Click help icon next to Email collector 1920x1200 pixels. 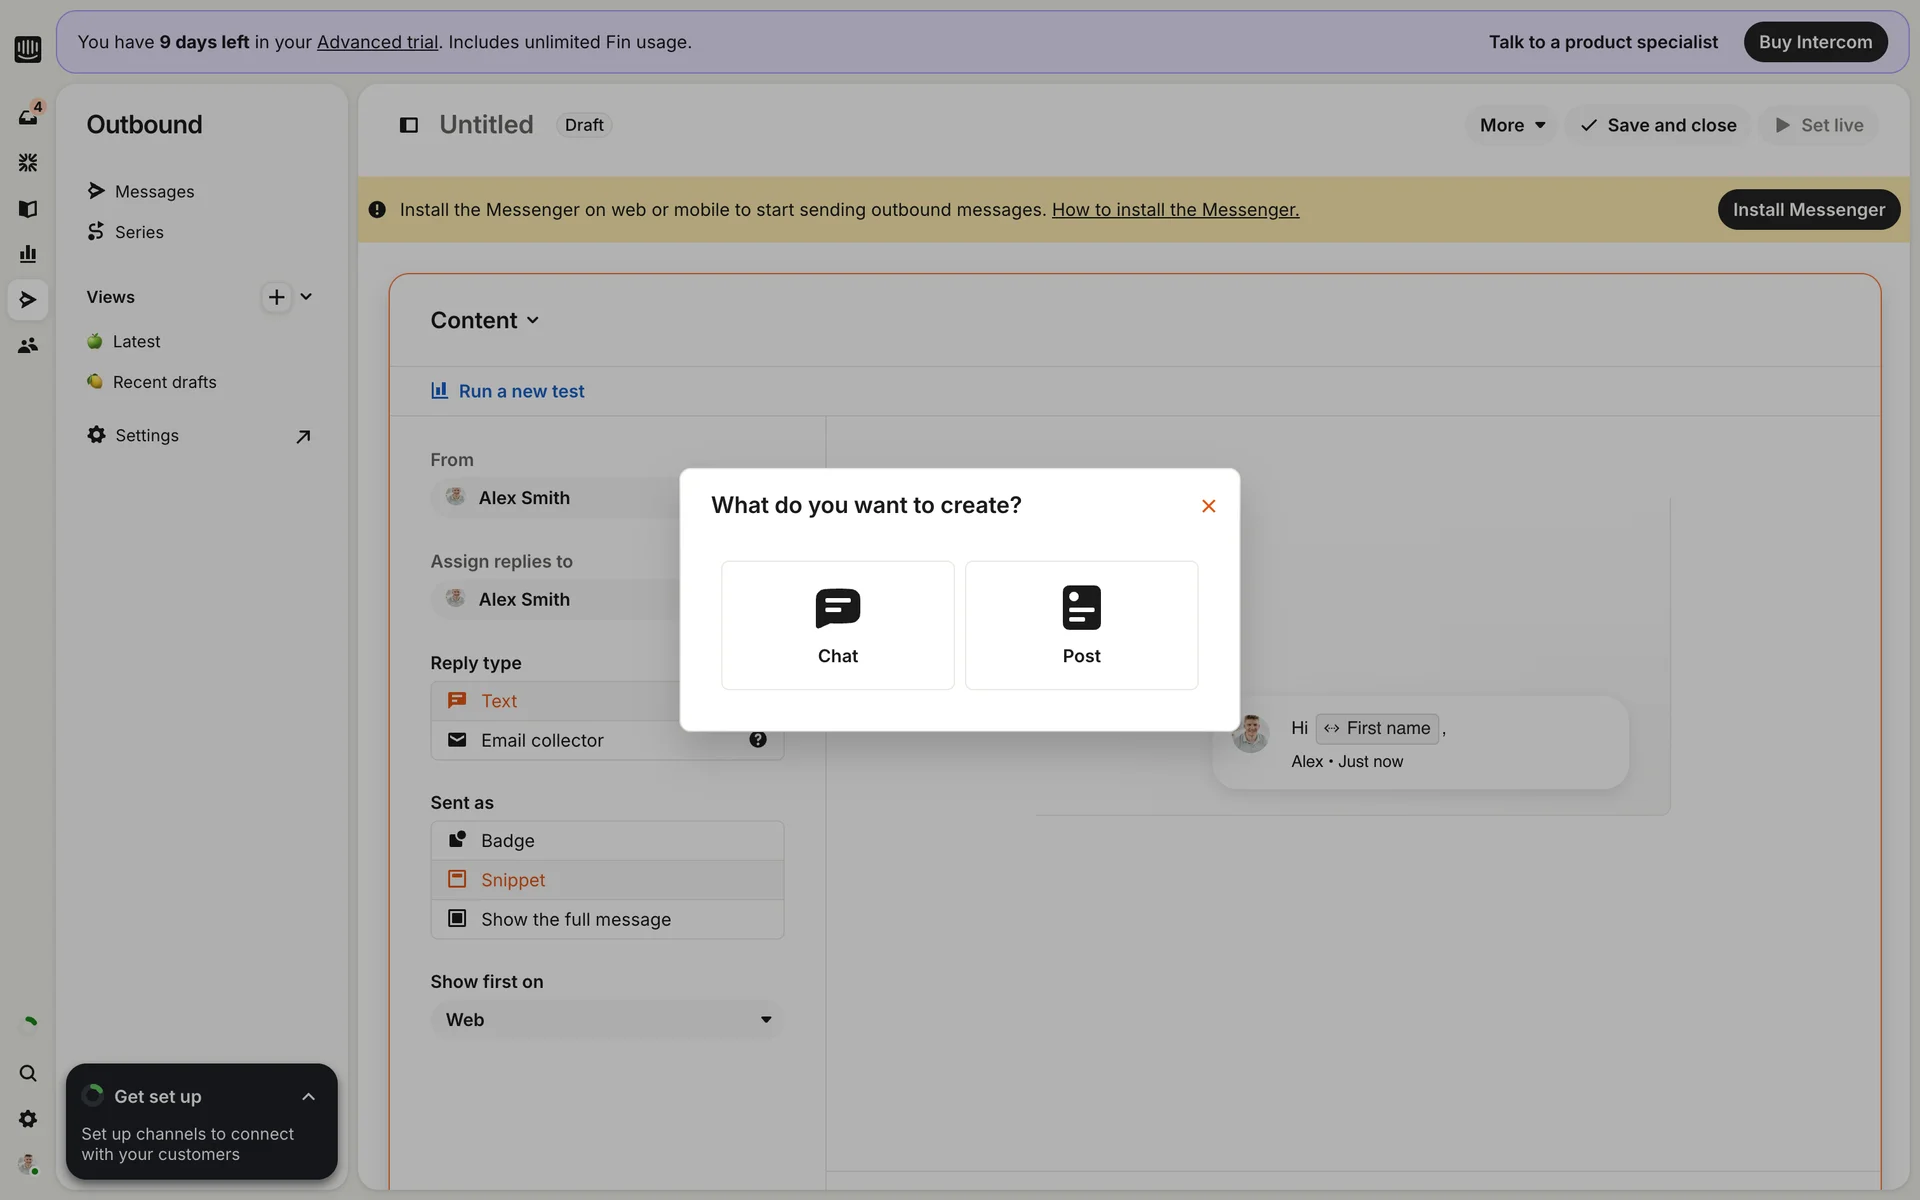(758, 740)
